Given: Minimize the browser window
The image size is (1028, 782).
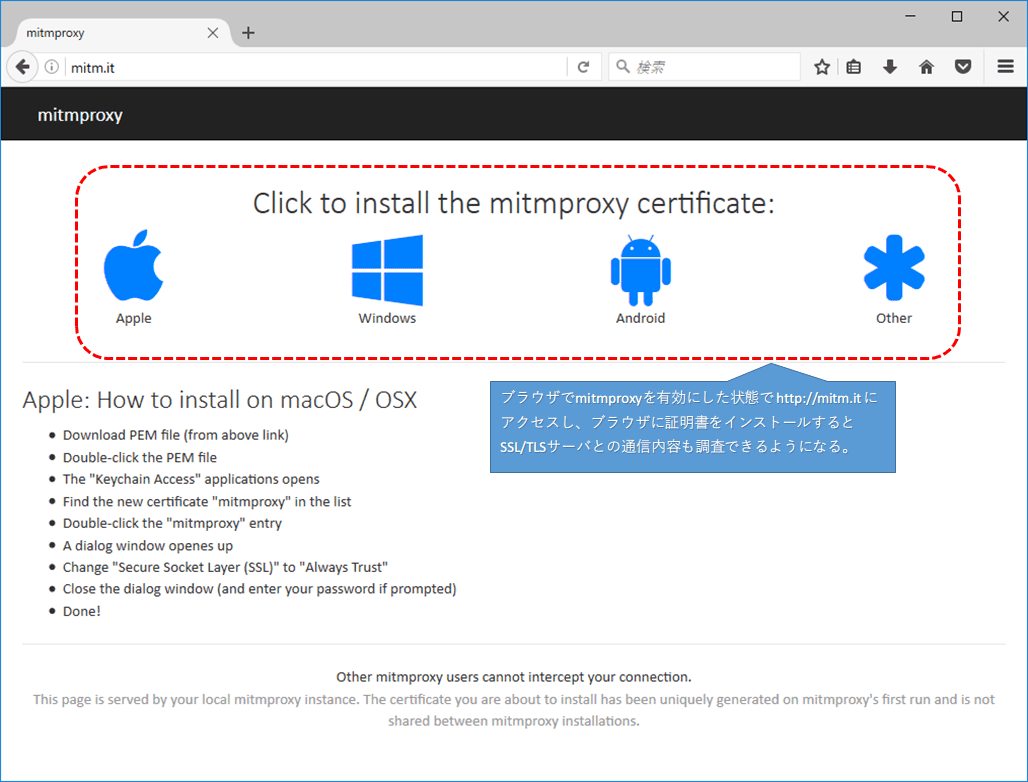Looking at the screenshot, I should [x=910, y=16].
